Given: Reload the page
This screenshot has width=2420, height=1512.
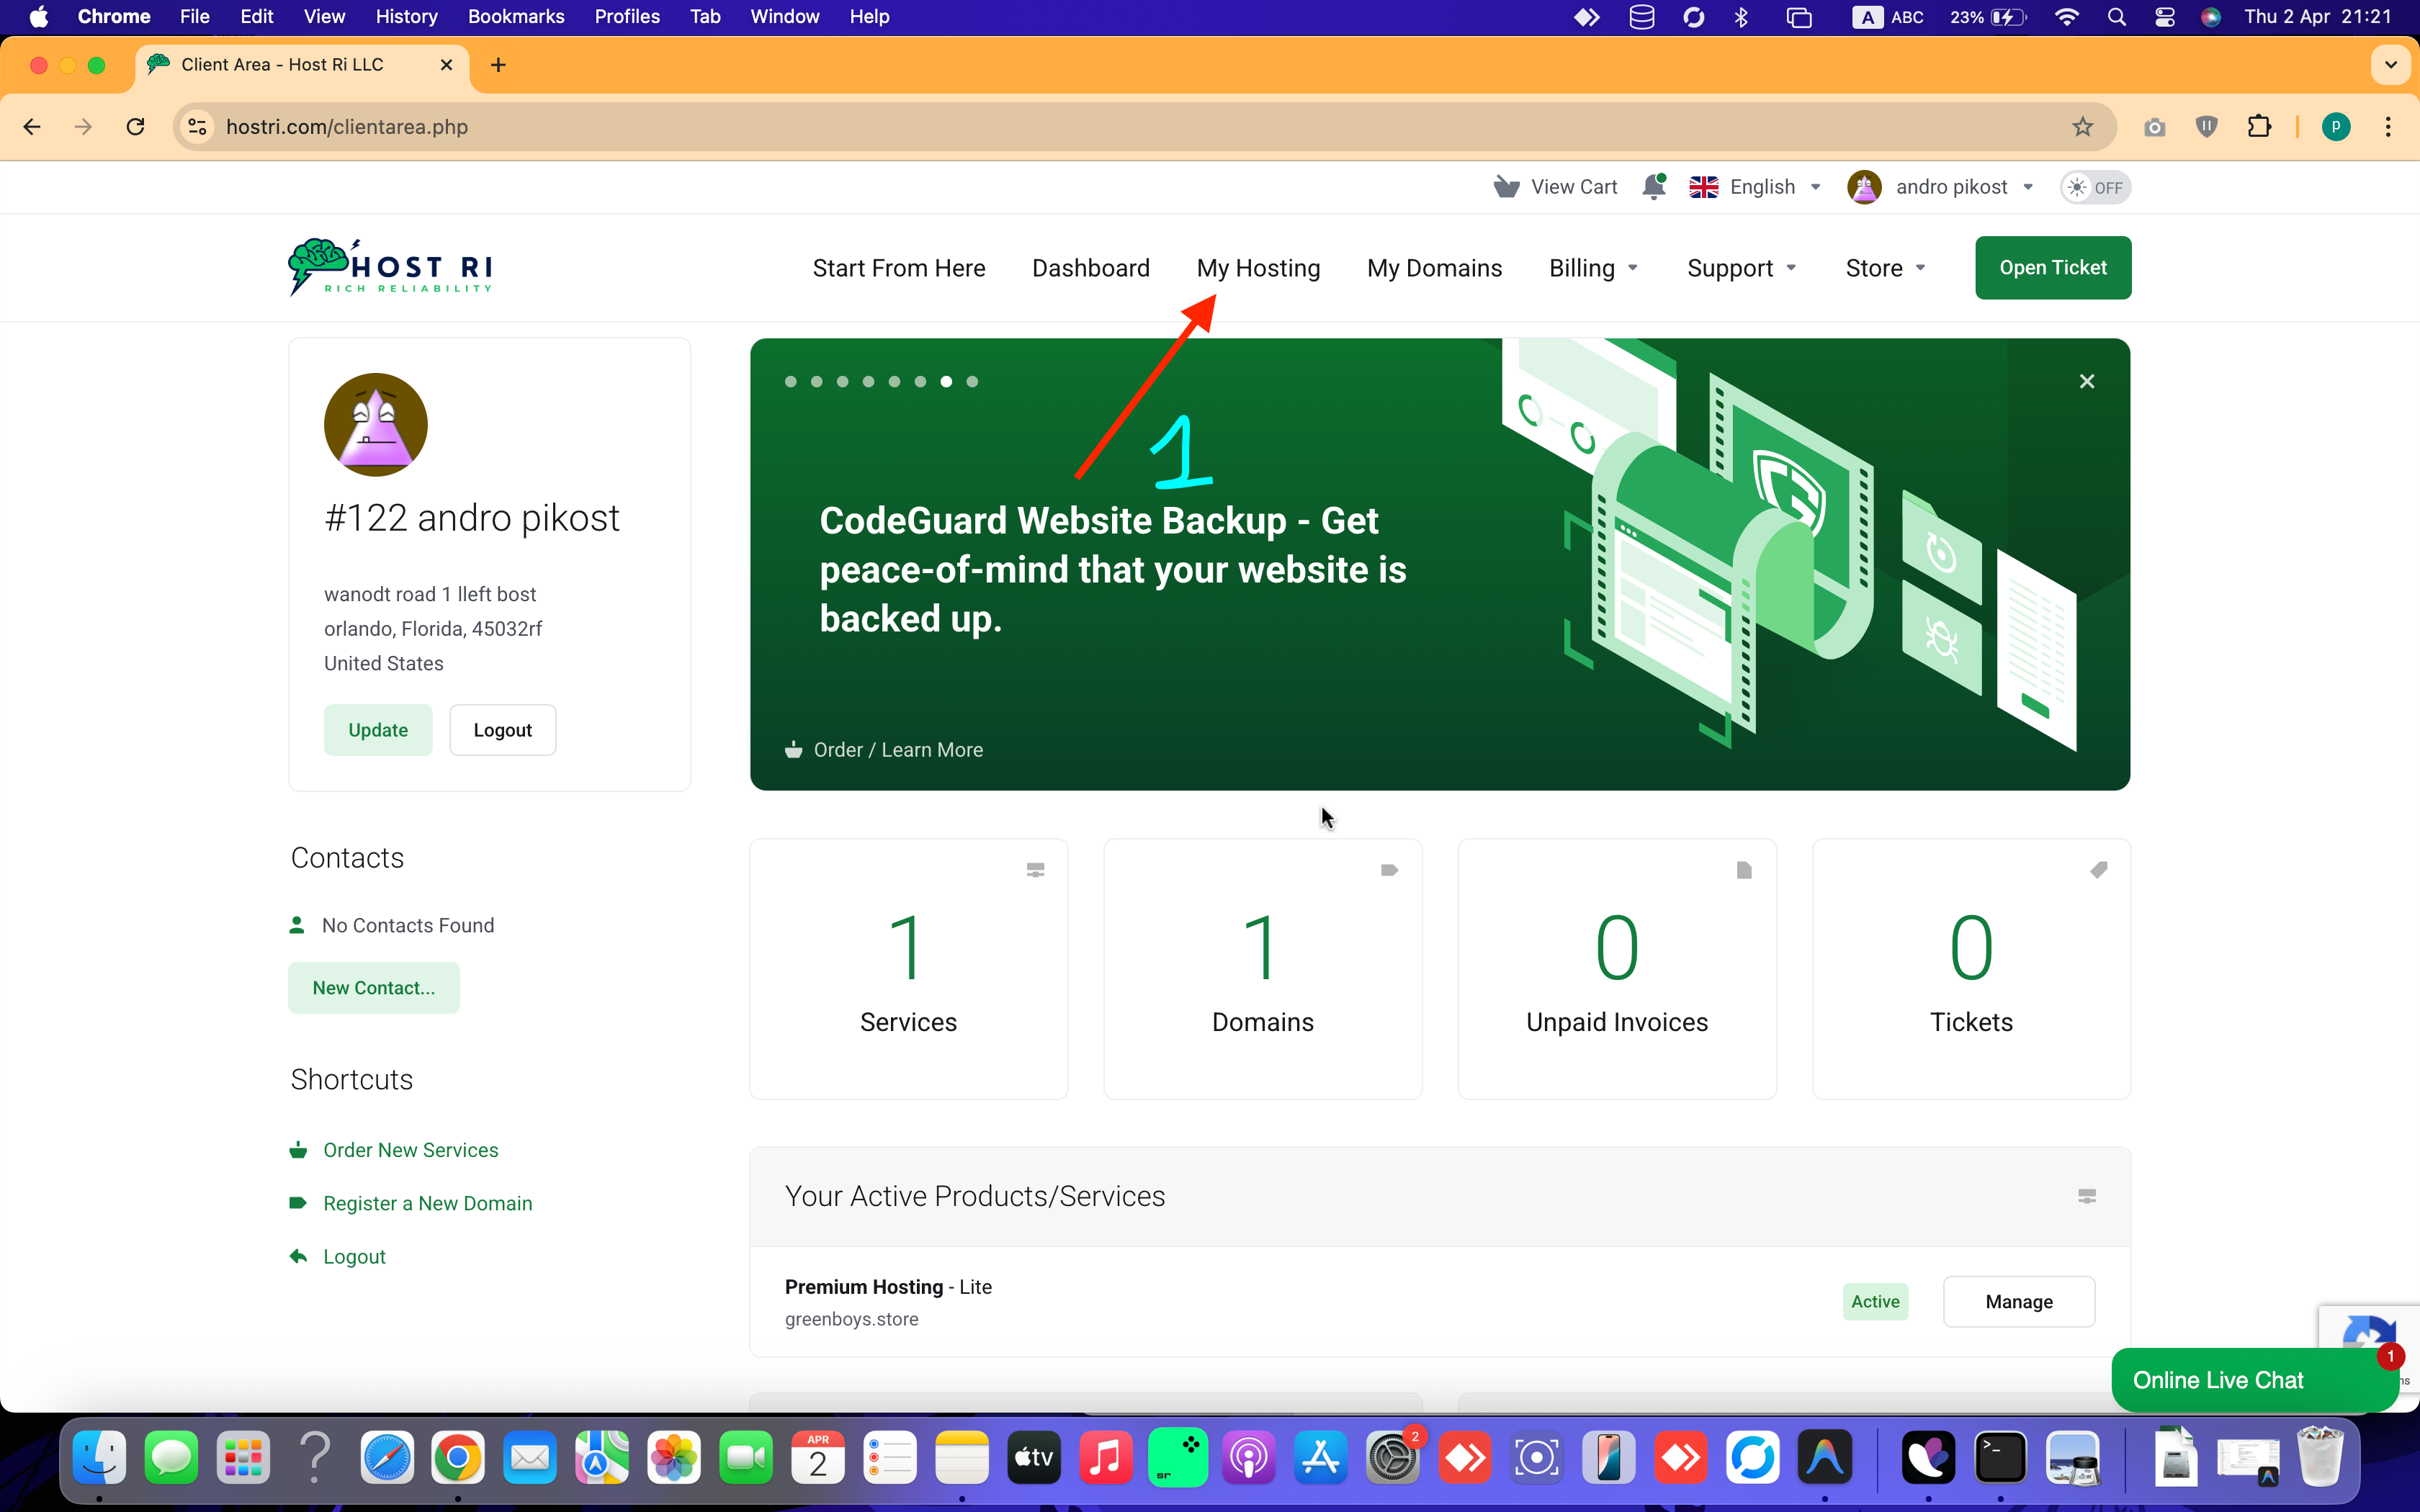Looking at the screenshot, I should (x=136, y=127).
